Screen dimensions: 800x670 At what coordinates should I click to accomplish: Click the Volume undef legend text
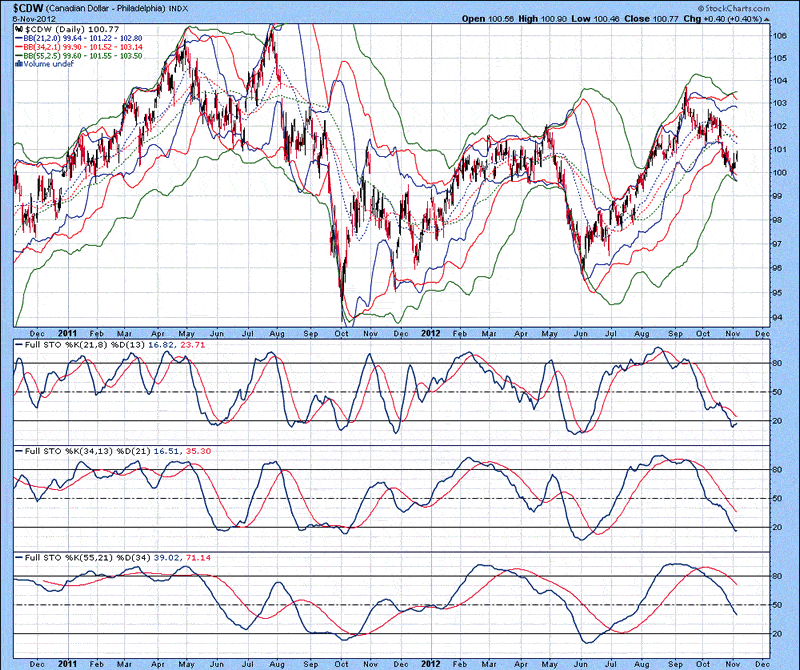pos(47,63)
